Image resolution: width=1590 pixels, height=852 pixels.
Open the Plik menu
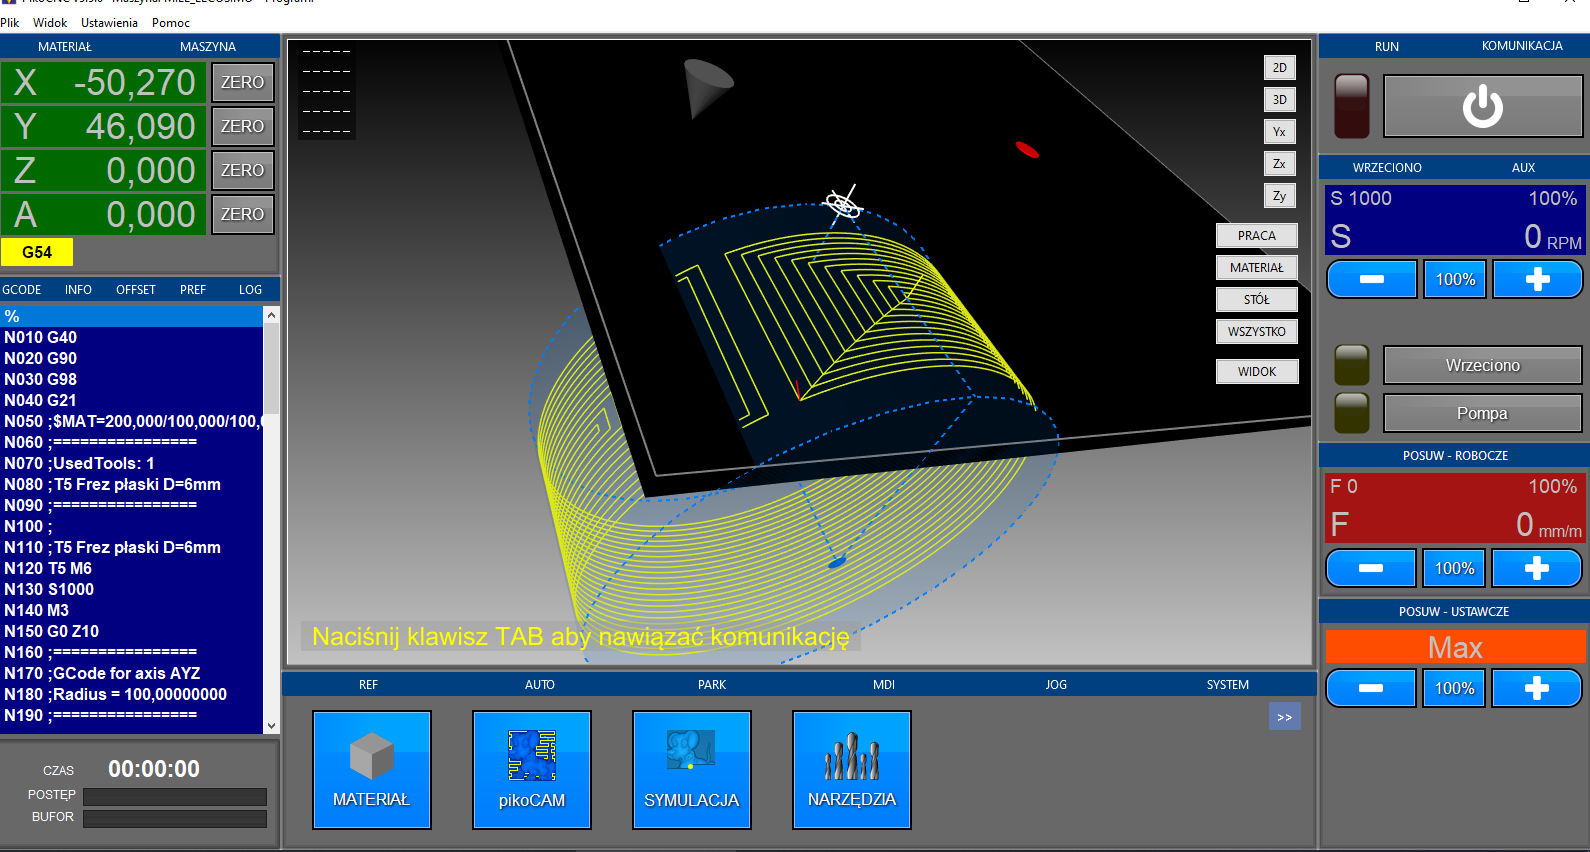10,23
